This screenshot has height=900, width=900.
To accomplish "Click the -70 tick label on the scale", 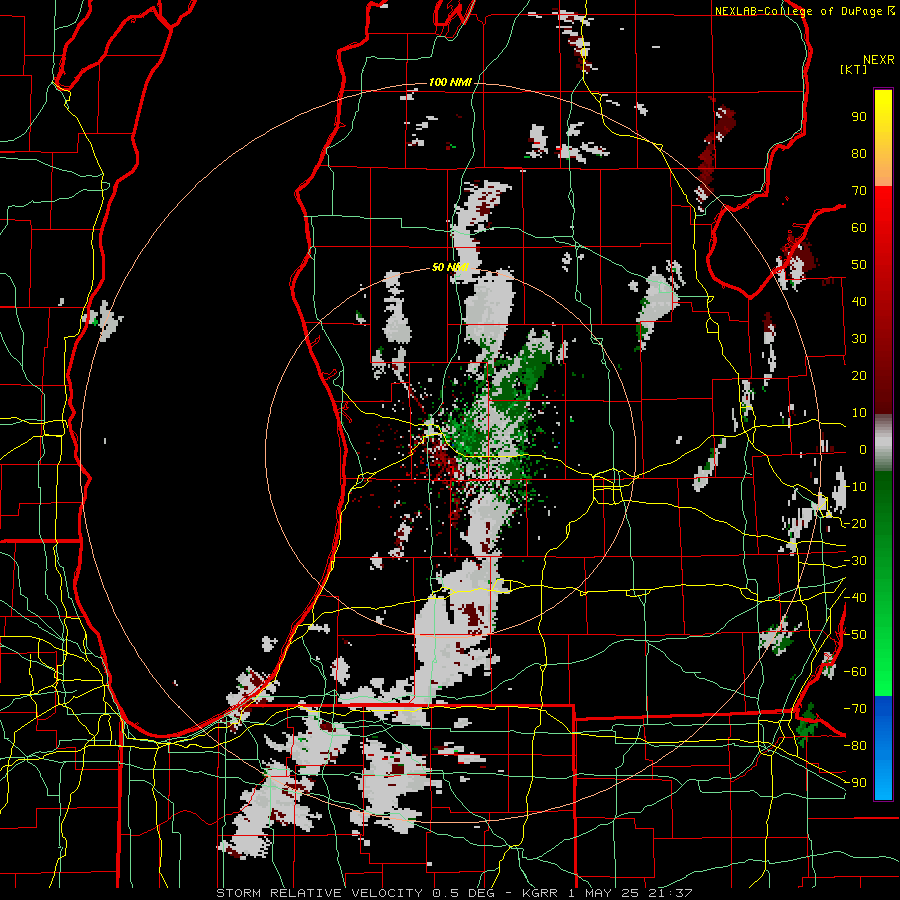I will (x=855, y=709).
